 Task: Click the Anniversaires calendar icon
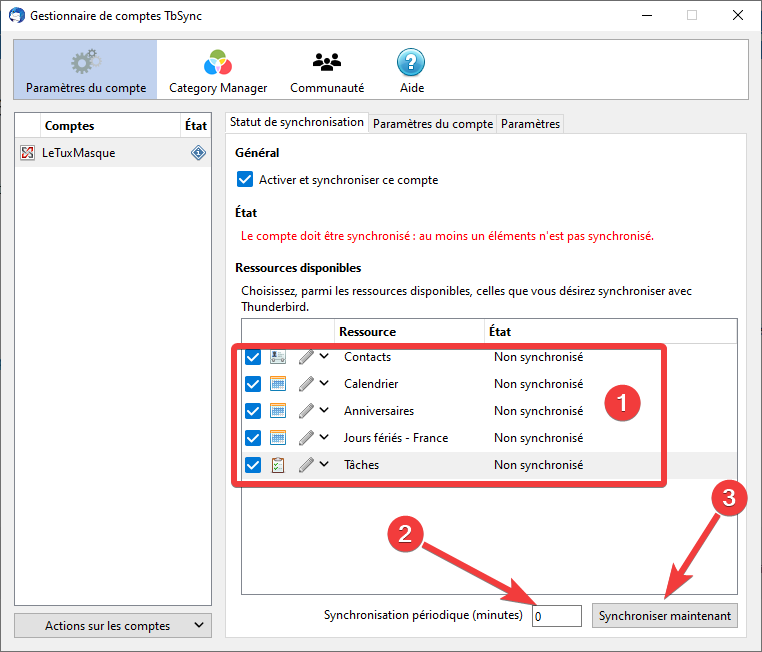point(278,411)
